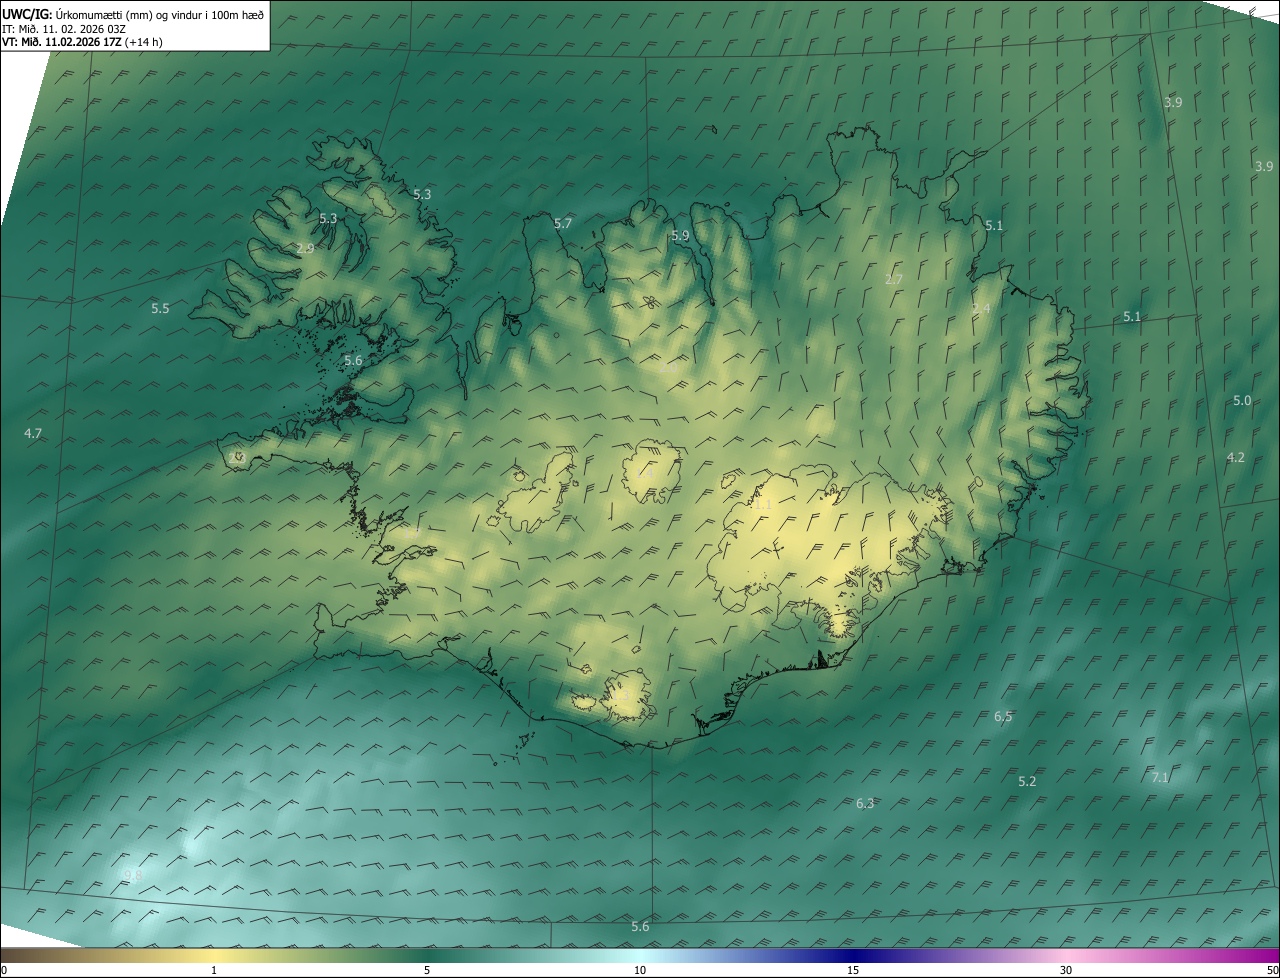Click the colorbar tick label 15
This screenshot has height=978, width=1280.
click(853, 970)
